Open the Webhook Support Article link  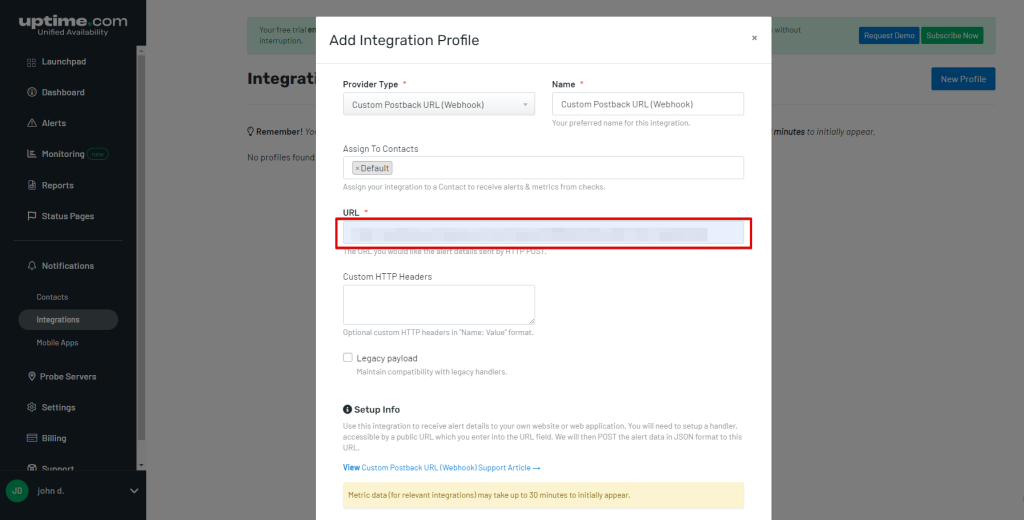point(442,468)
